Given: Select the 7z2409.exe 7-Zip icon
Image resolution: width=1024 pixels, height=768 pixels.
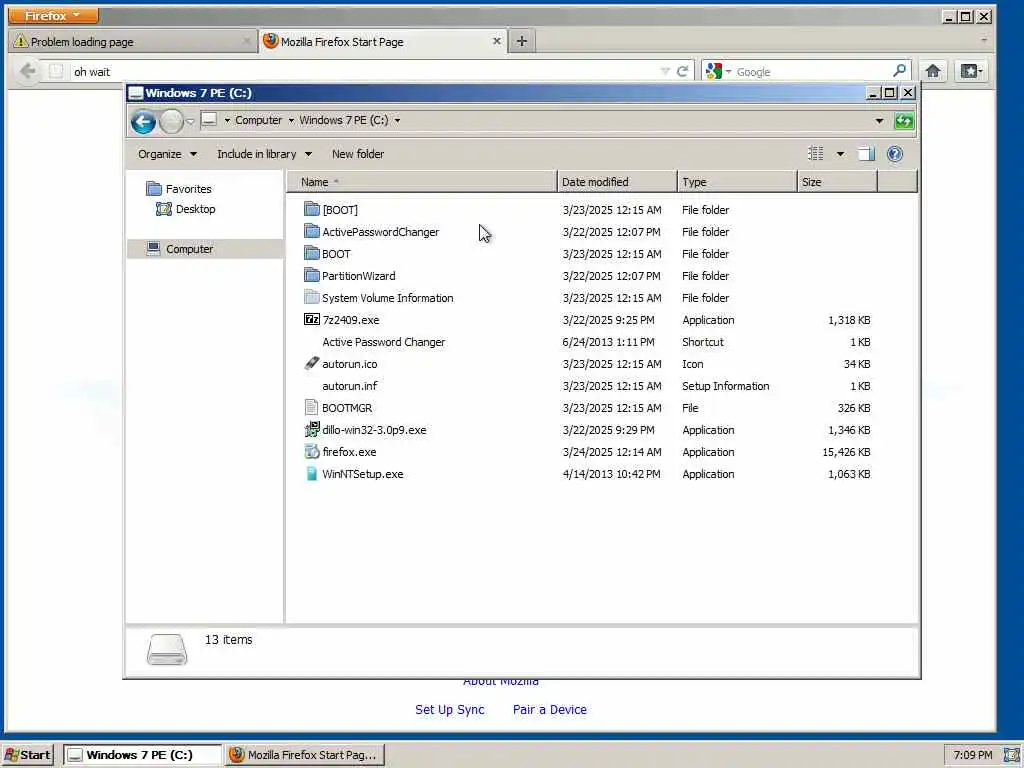Looking at the screenshot, I should tap(312, 319).
